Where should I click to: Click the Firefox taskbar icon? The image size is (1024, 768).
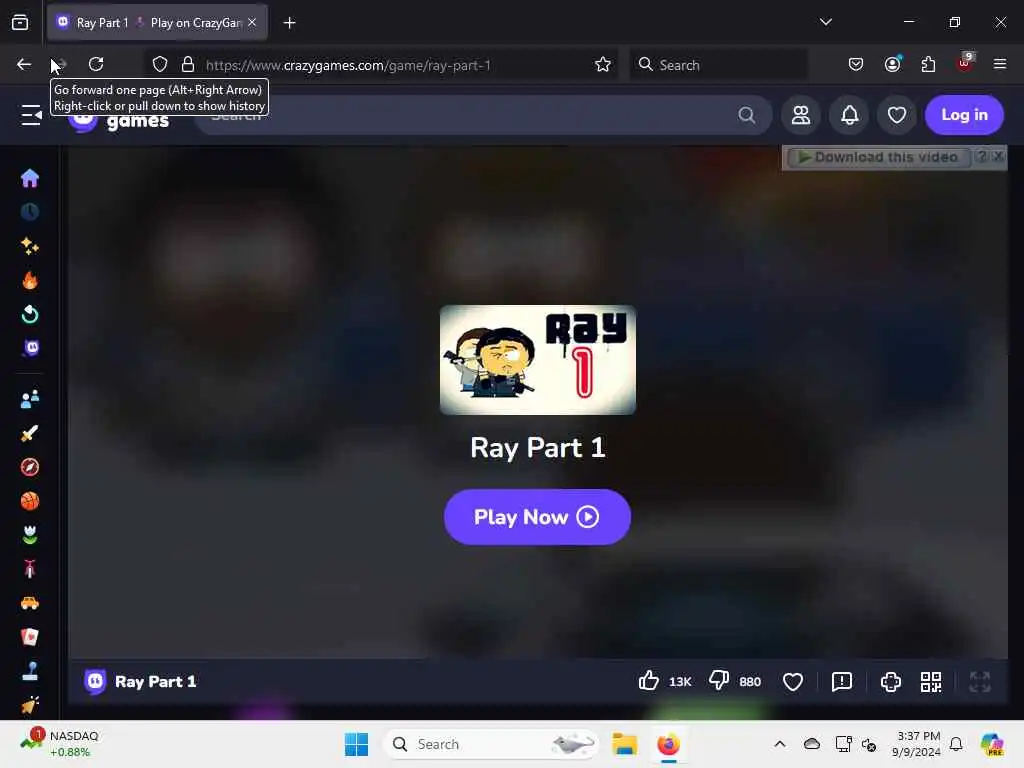(668, 744)
